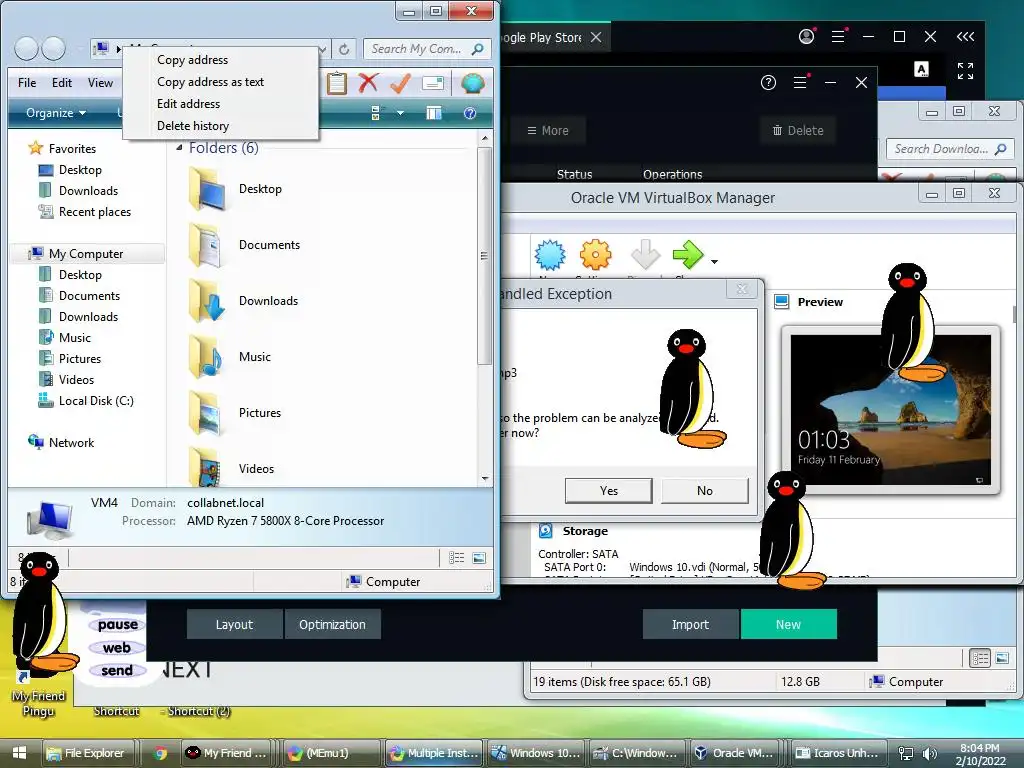Open the Edit menu in Explorer
The image size is (1024, 768).
click(x=62, y=83)
